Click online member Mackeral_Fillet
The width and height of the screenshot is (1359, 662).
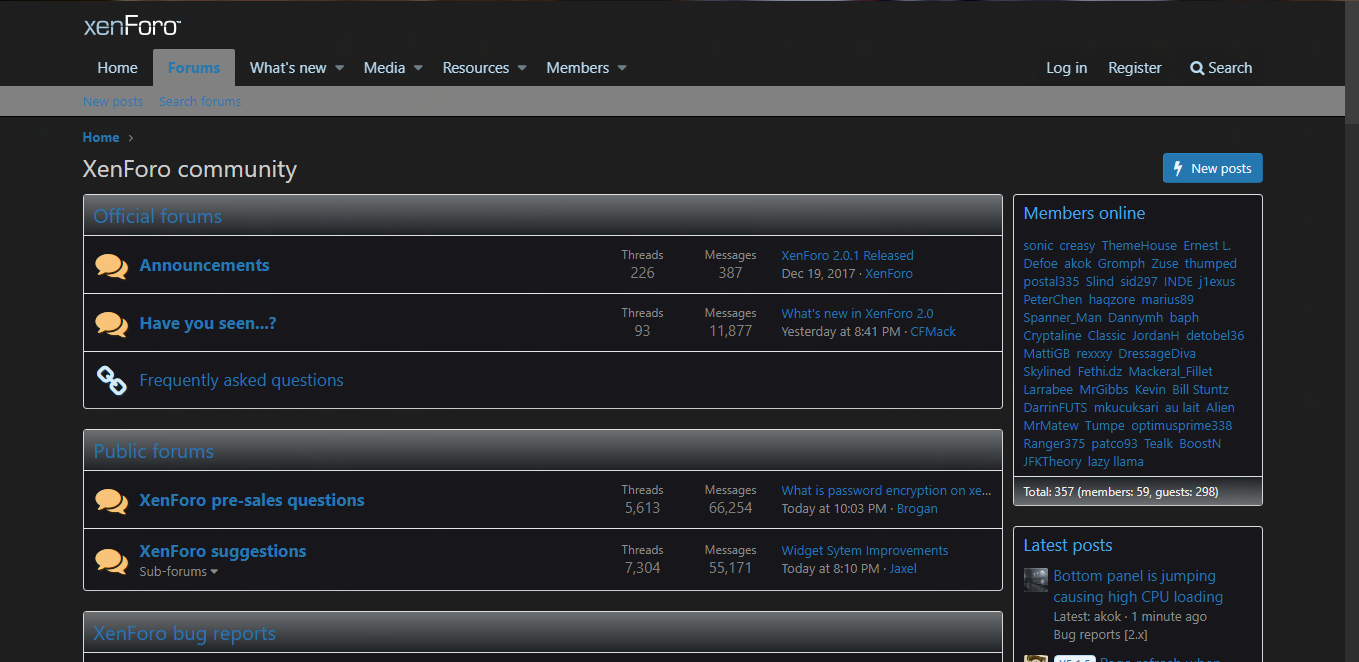(x=1170, y=371)
